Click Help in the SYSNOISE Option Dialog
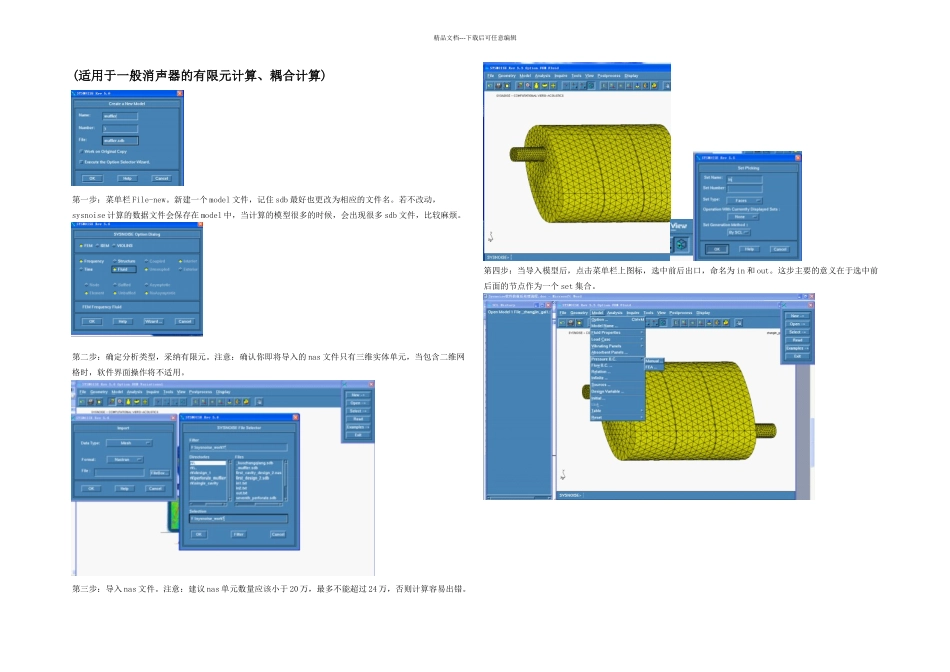950x672 pixels. 122,321
